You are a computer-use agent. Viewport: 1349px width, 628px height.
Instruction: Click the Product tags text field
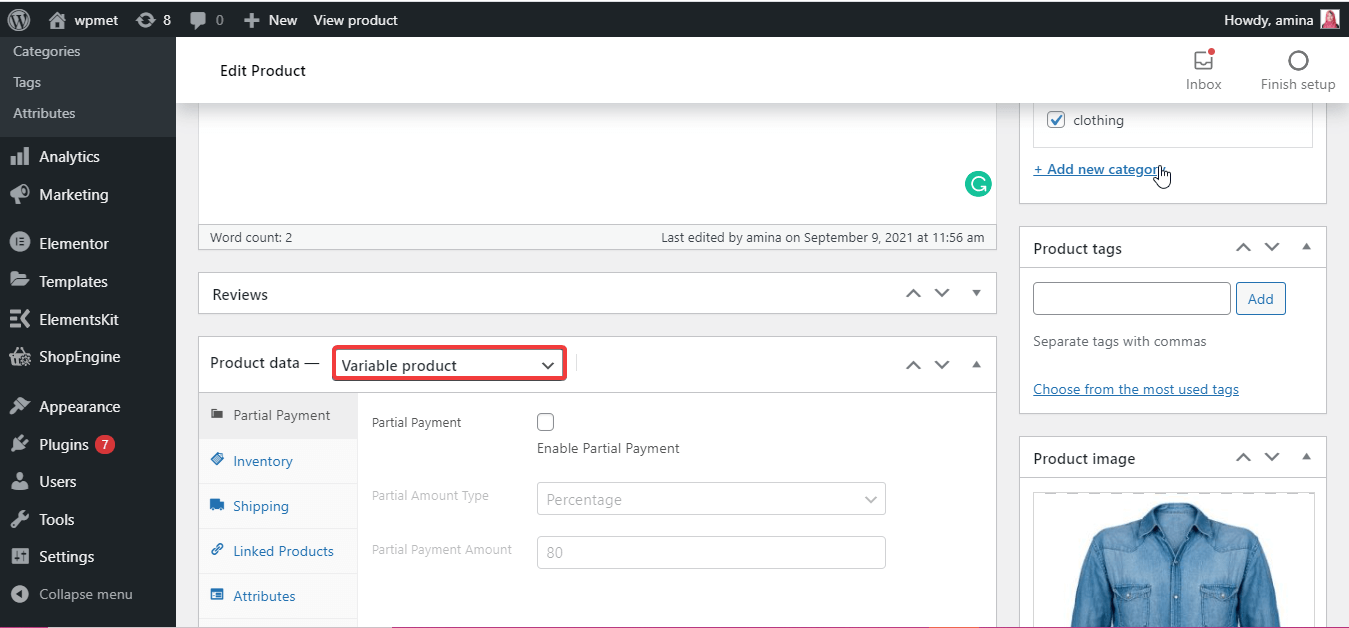click(x=1131, y=299)
